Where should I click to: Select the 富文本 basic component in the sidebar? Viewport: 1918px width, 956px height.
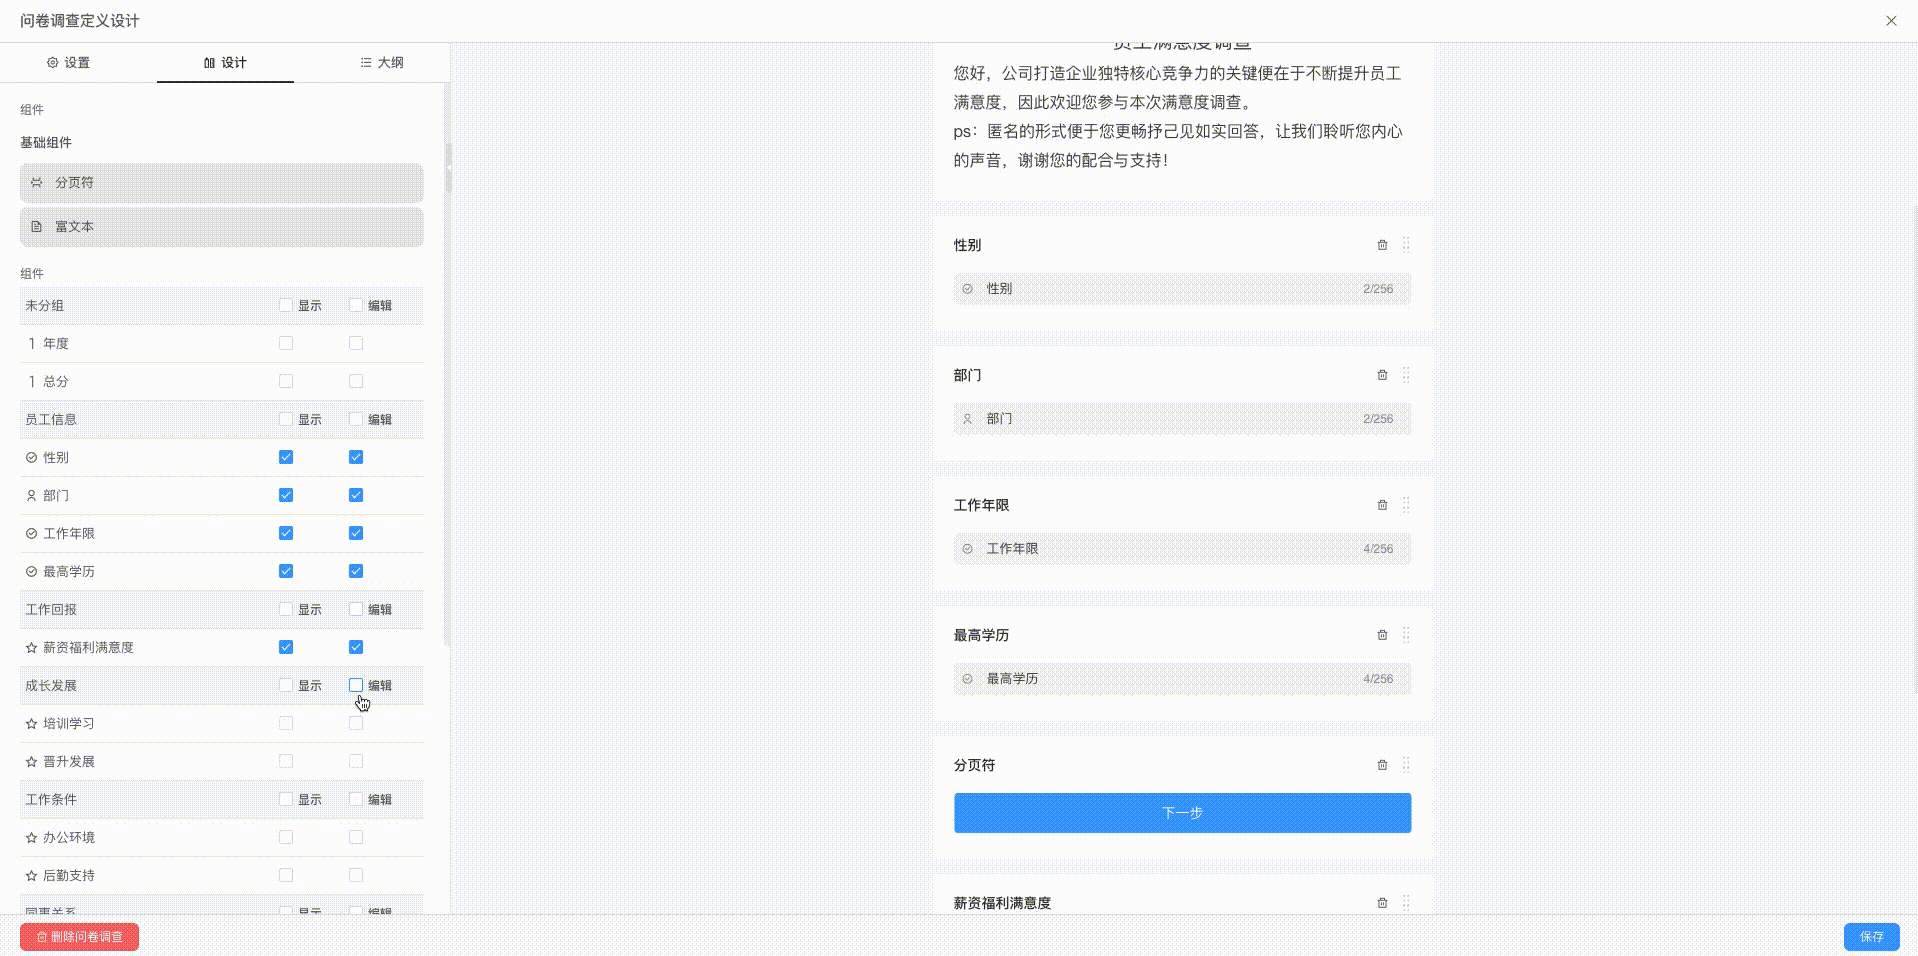[221, 227]
